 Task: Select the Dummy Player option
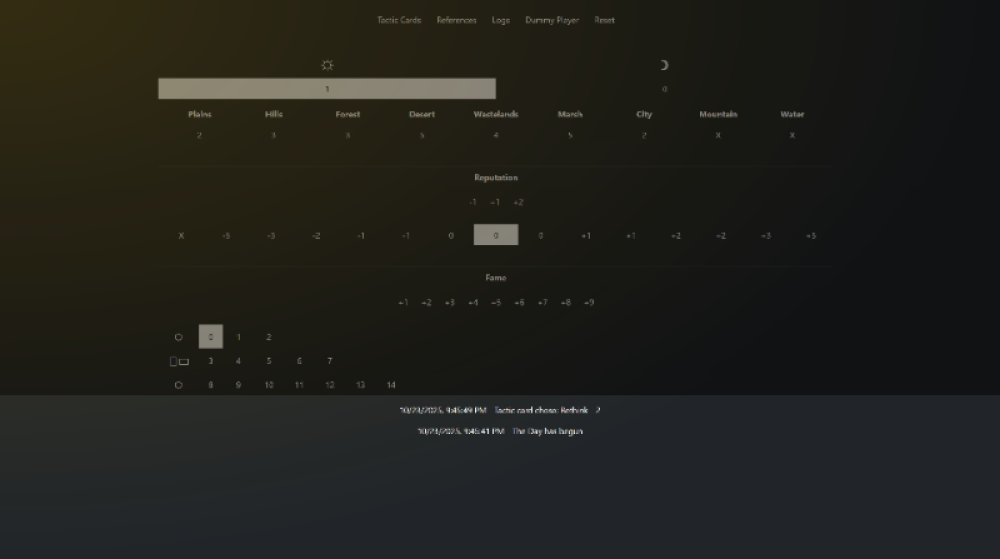coord(552,20)
